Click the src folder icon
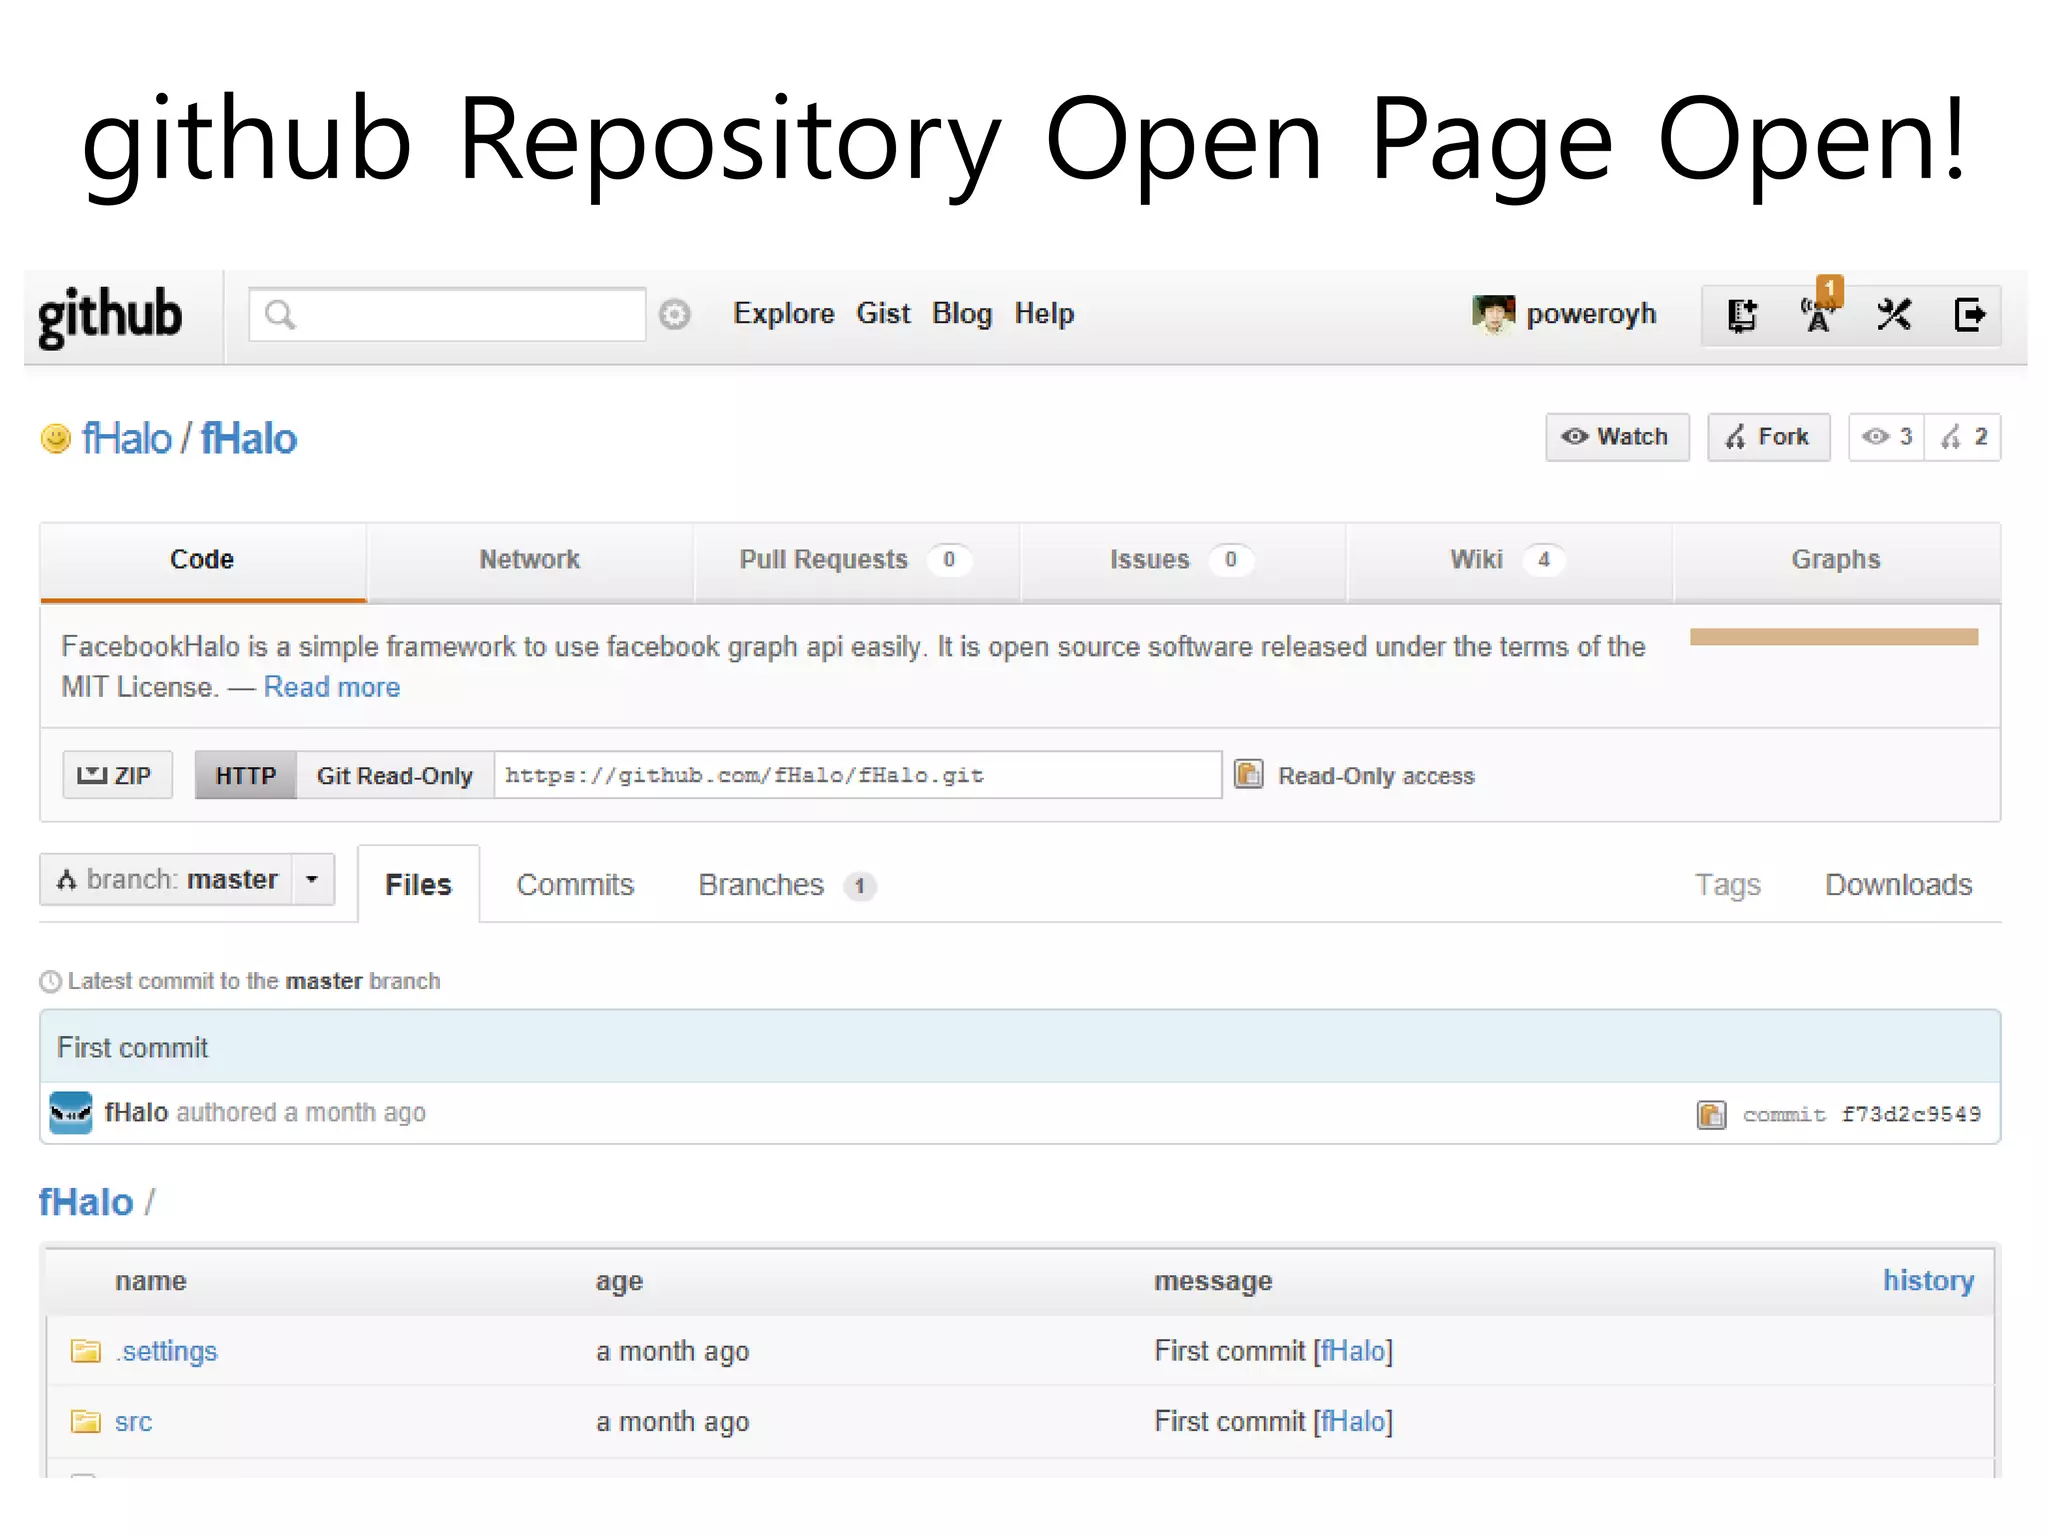The image size is (2048, 1536). pos(86,1421)
